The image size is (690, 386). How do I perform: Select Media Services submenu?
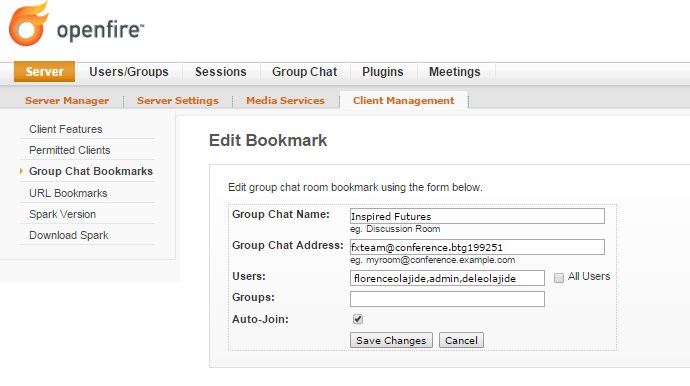(x=285, y=100)
